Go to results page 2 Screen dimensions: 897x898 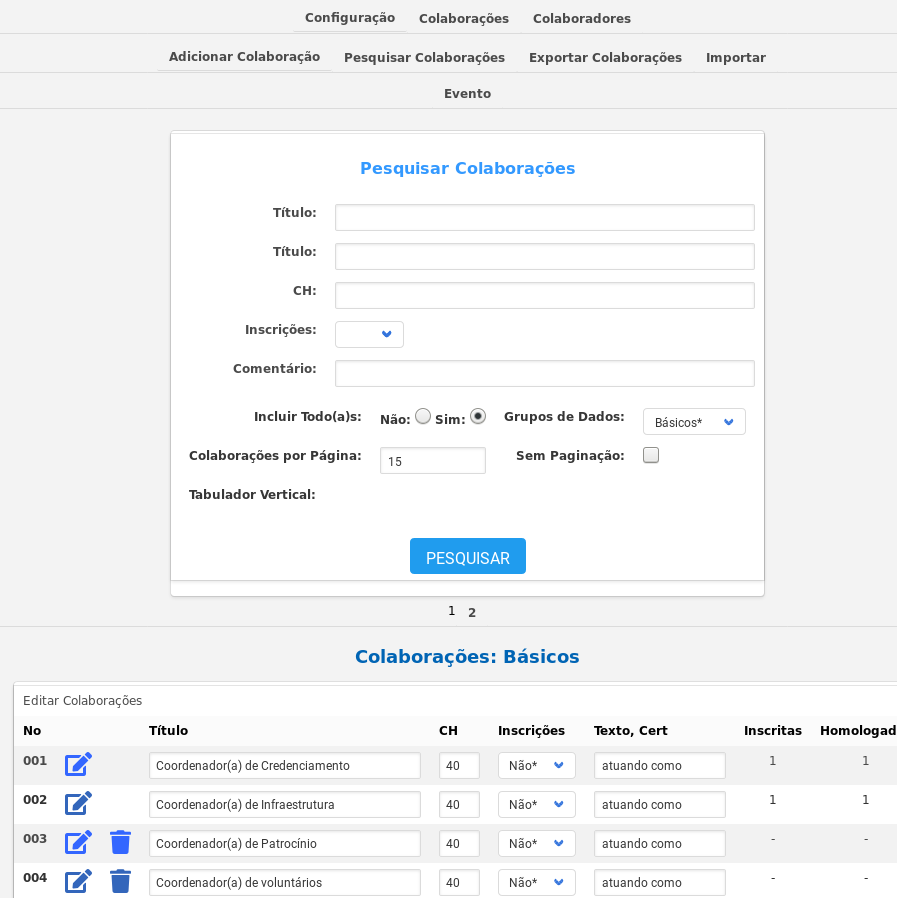pos(472,612)
